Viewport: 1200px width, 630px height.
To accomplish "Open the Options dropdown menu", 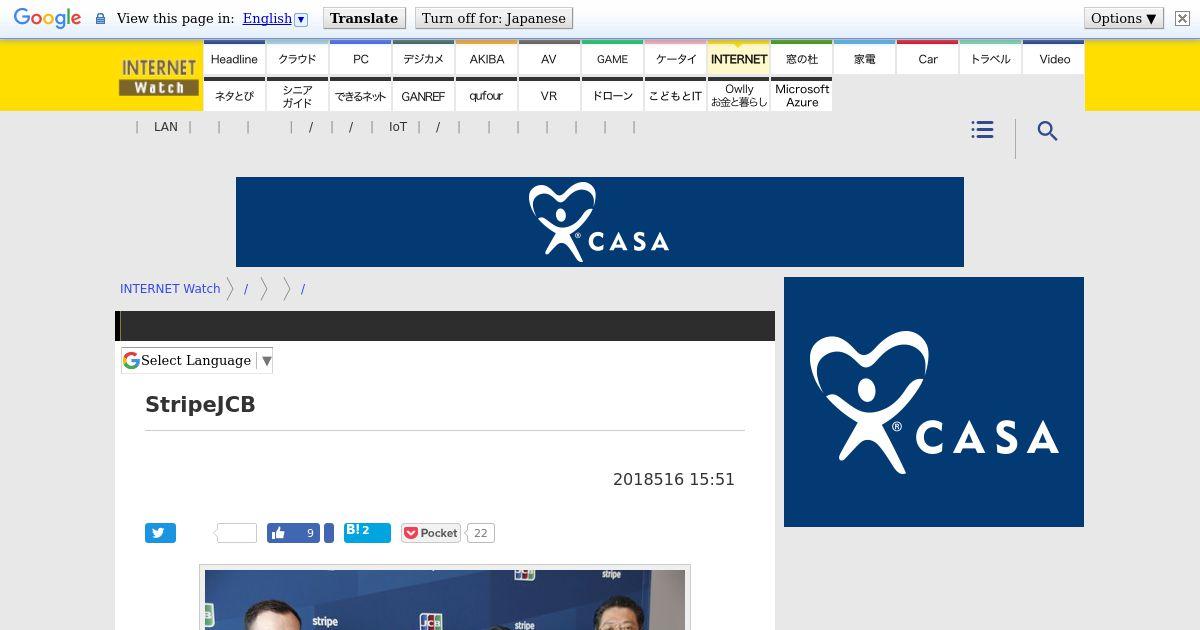I will click(1124, 18).
